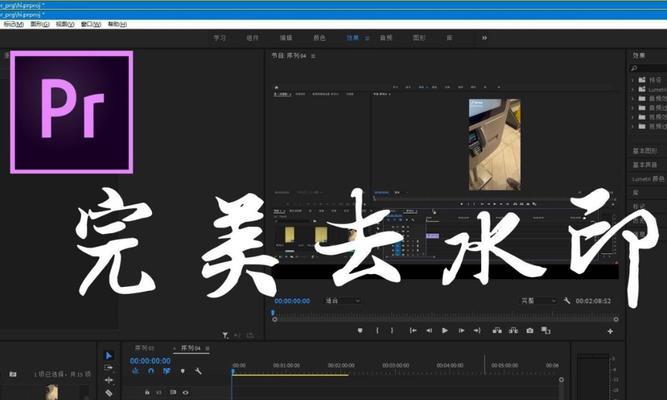Viewport: 667px width, 400px height.
Task: Open the 序列04 timeline panel menu
Action: point(208,349)
